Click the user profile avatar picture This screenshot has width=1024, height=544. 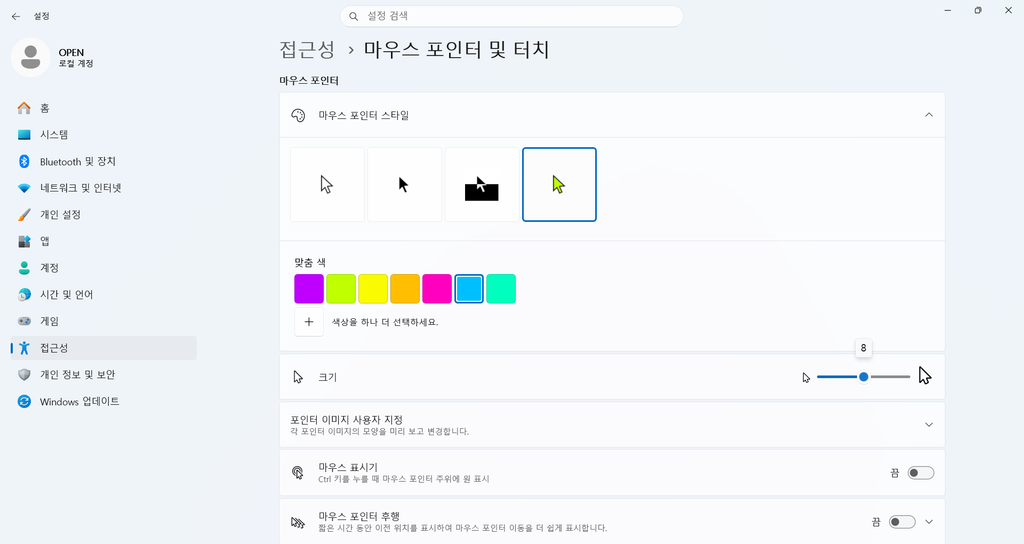[x=31, y=57]
